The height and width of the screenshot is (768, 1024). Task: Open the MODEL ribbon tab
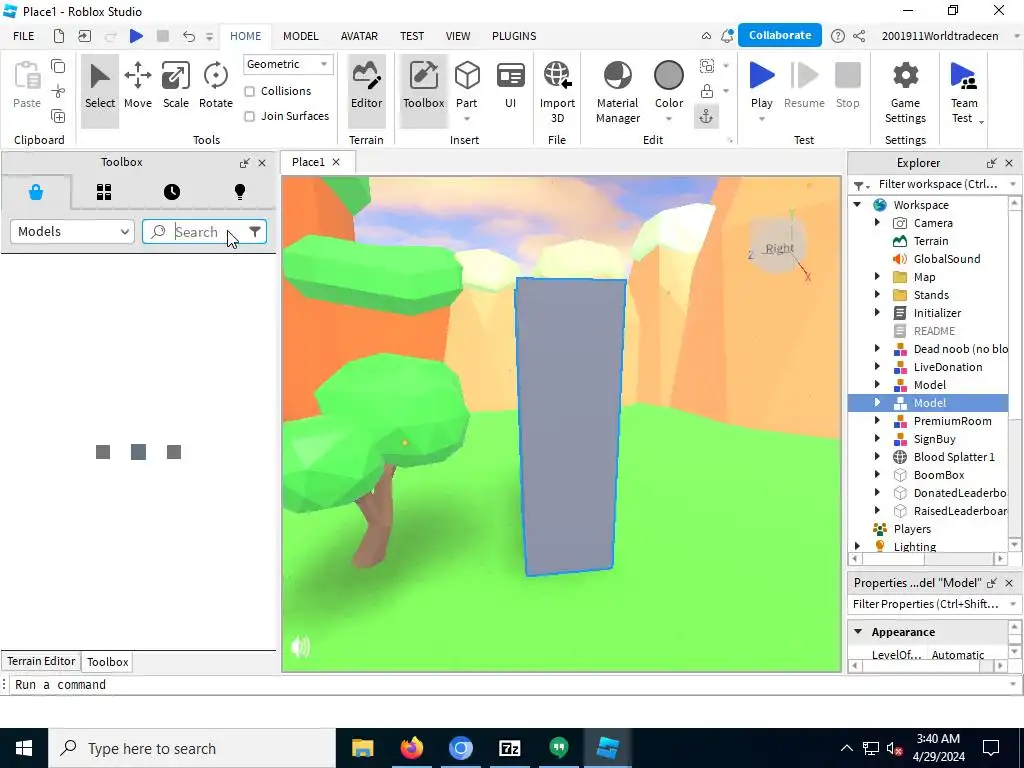(300, 36)
